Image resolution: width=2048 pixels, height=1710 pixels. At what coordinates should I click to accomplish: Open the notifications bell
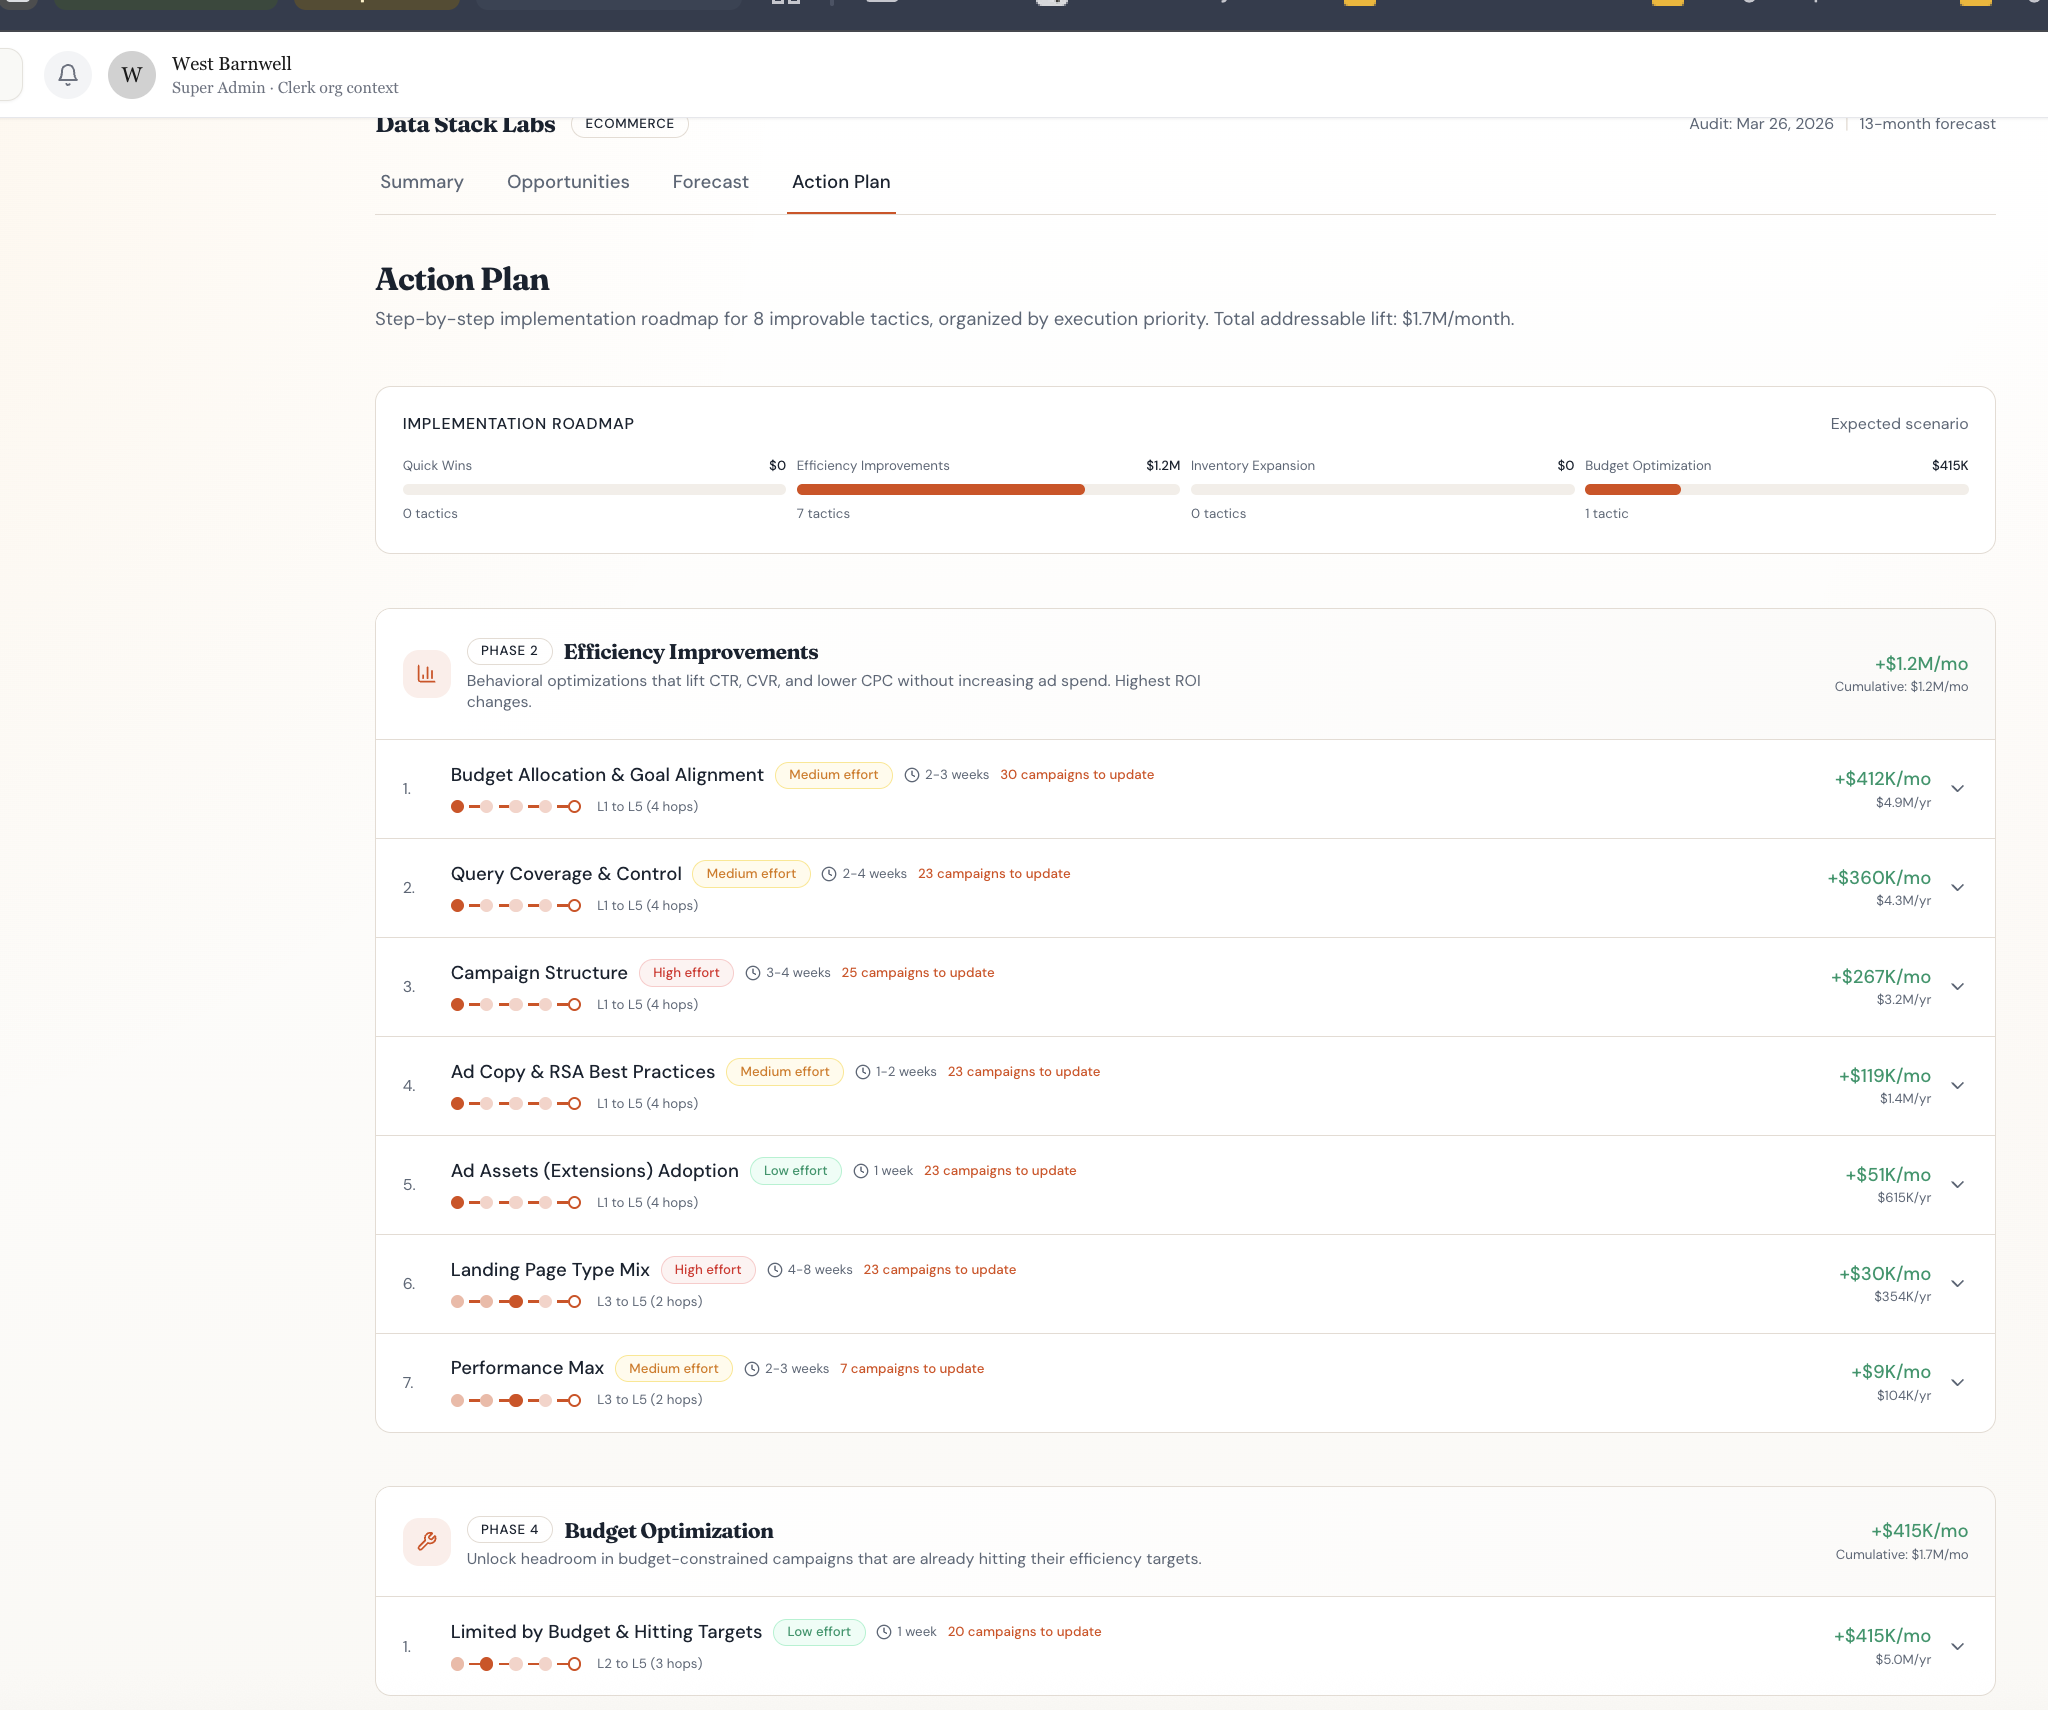coord(68,75)
